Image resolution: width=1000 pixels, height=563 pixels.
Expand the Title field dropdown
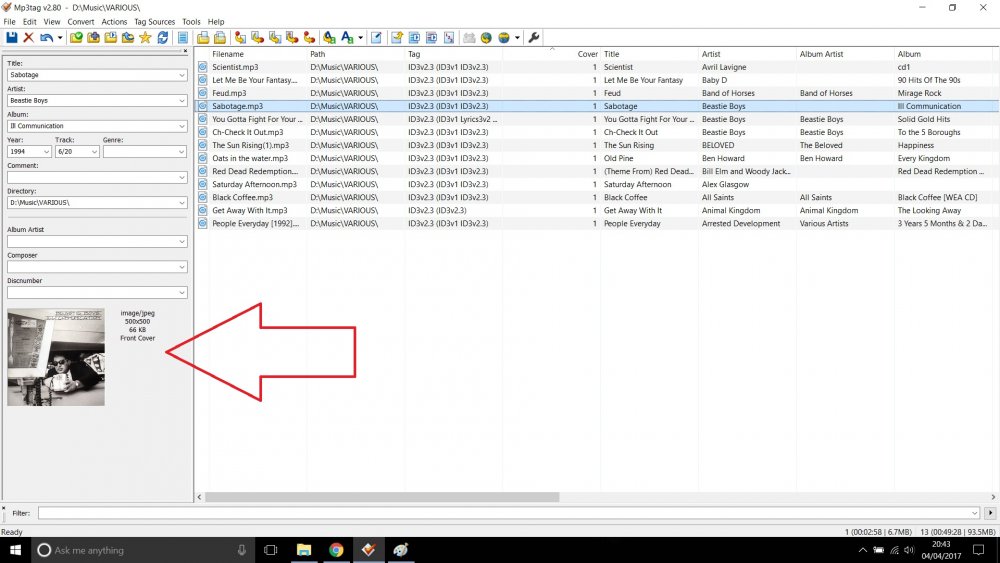[x=182, y=75]
